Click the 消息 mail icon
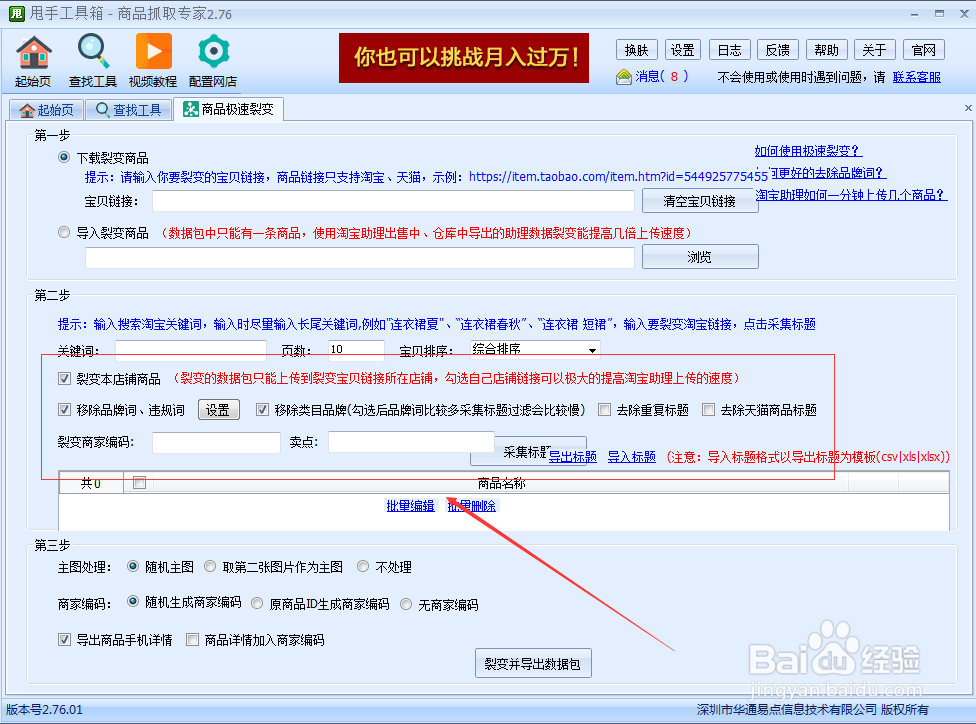The image size is (976, 724). (624, 77)
